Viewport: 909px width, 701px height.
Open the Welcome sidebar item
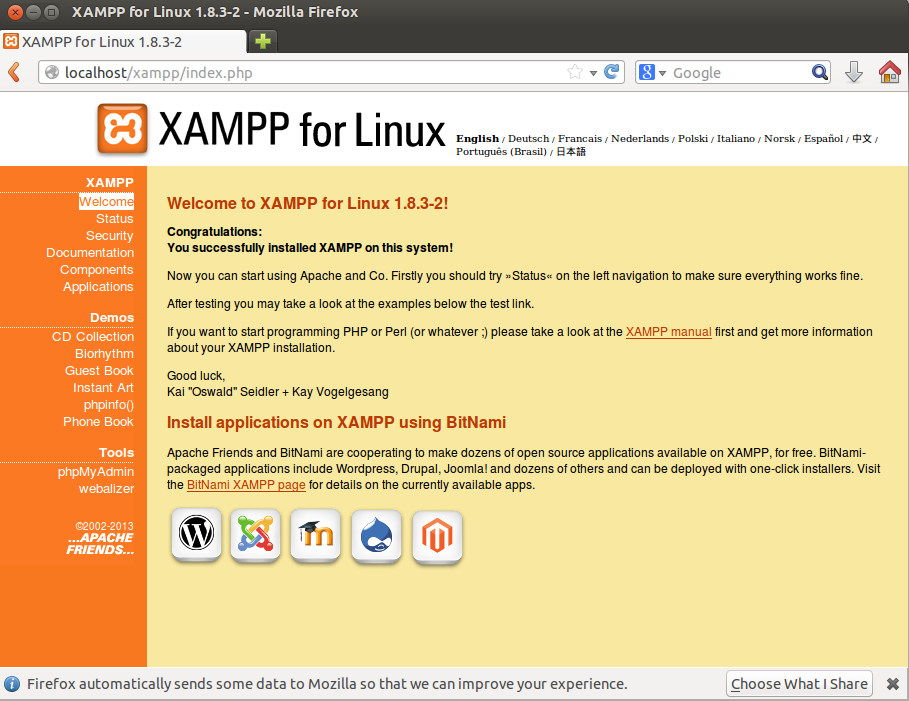[x=107, y=201]
